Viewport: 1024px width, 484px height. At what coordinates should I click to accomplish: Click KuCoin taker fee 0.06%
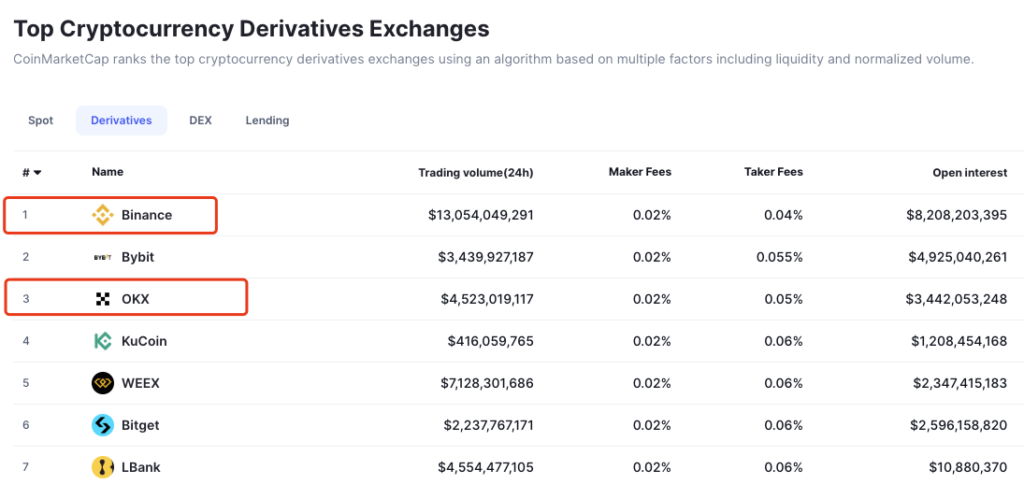784,341
